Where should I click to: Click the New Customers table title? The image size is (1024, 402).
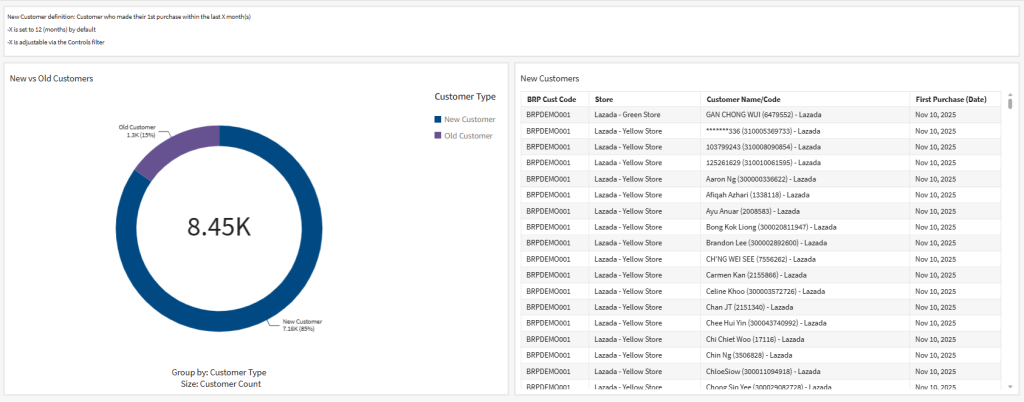click(x=550, y=78)
